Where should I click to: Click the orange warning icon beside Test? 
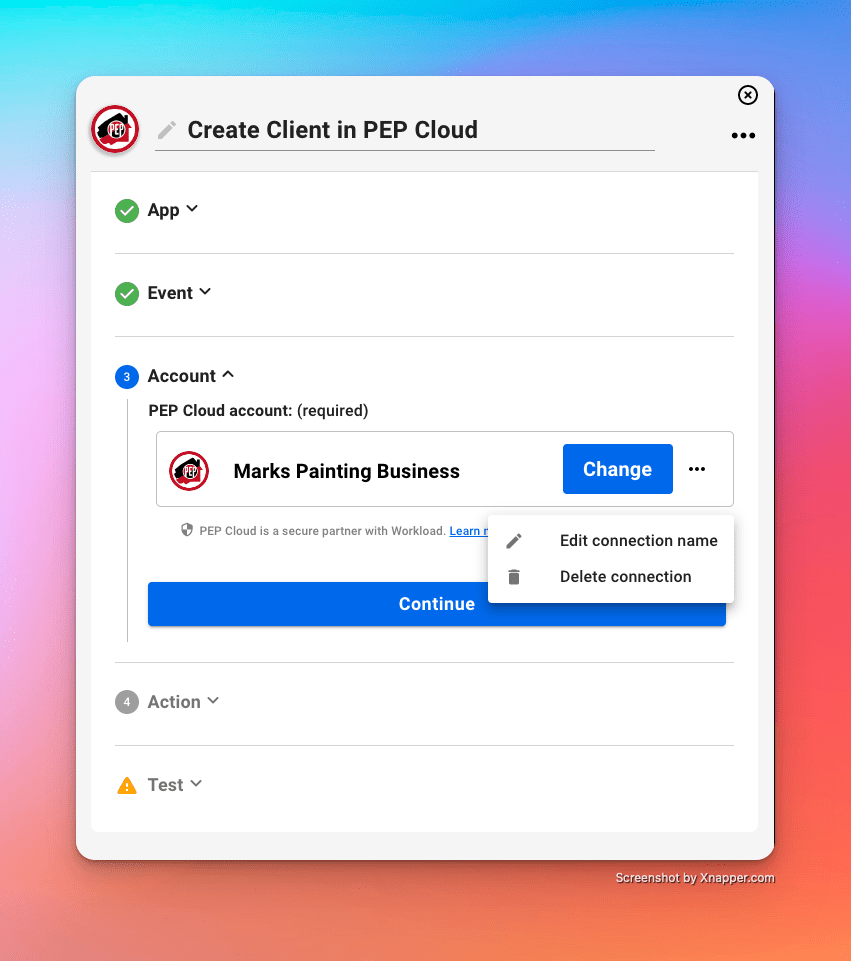point(127,786)
